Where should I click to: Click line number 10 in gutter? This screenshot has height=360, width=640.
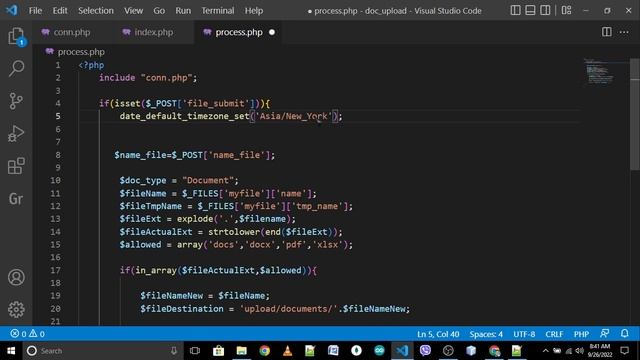56,180
